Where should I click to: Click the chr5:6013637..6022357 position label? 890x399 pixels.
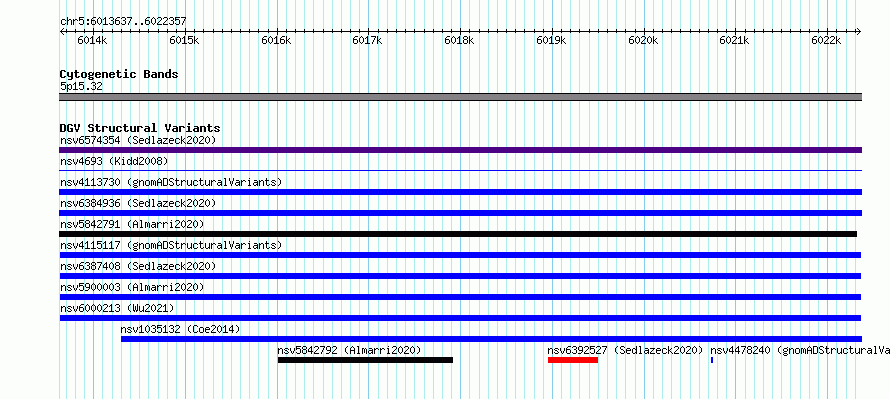click(x=123, y=22)
